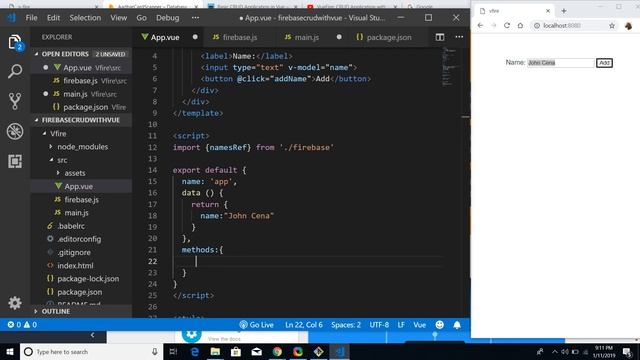
Task: Collapse the Open Editors section
Action: (x=81, y=54)
